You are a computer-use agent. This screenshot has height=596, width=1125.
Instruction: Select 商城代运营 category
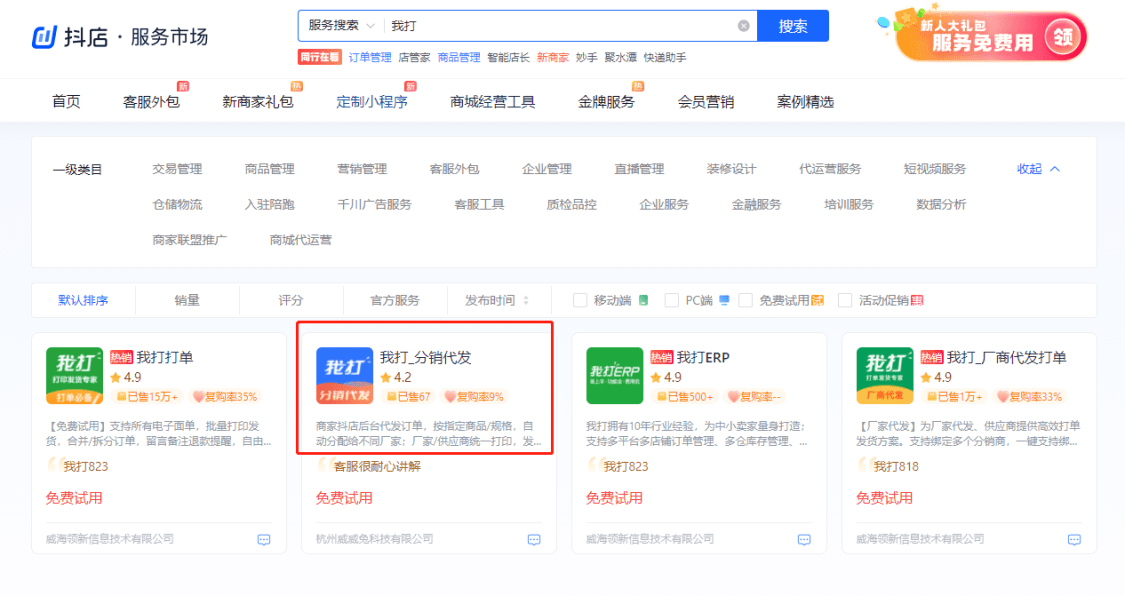[x=301, y=240]
